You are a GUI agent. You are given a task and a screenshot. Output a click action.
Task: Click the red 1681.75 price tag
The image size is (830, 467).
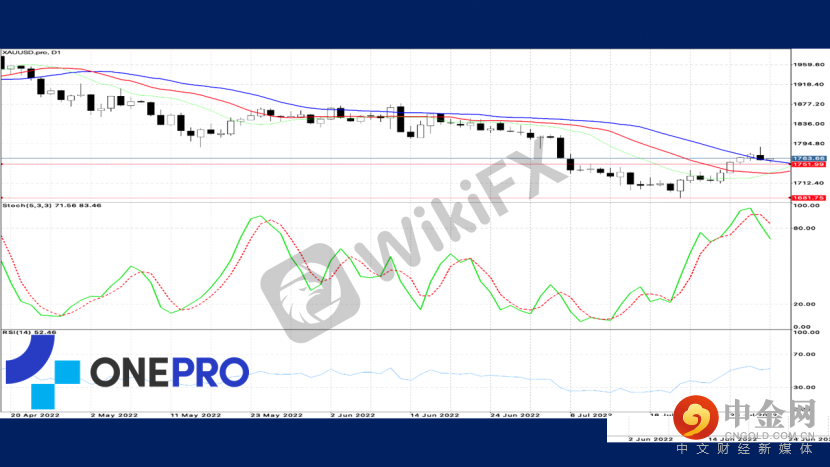point(809,198)
